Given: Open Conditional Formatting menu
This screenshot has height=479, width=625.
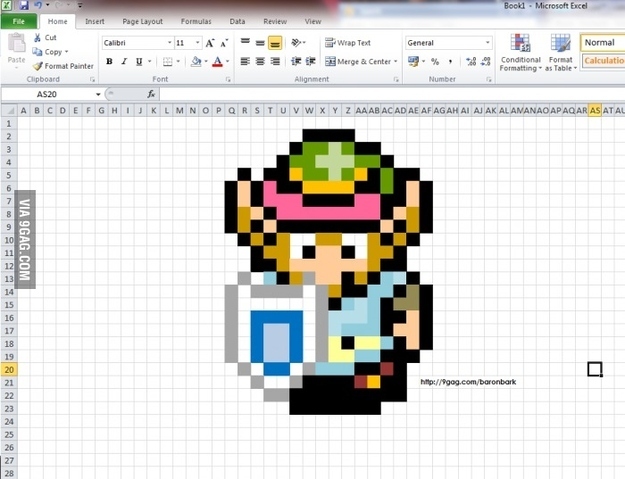Looking at the screenshot, I should tap(521, 53).
